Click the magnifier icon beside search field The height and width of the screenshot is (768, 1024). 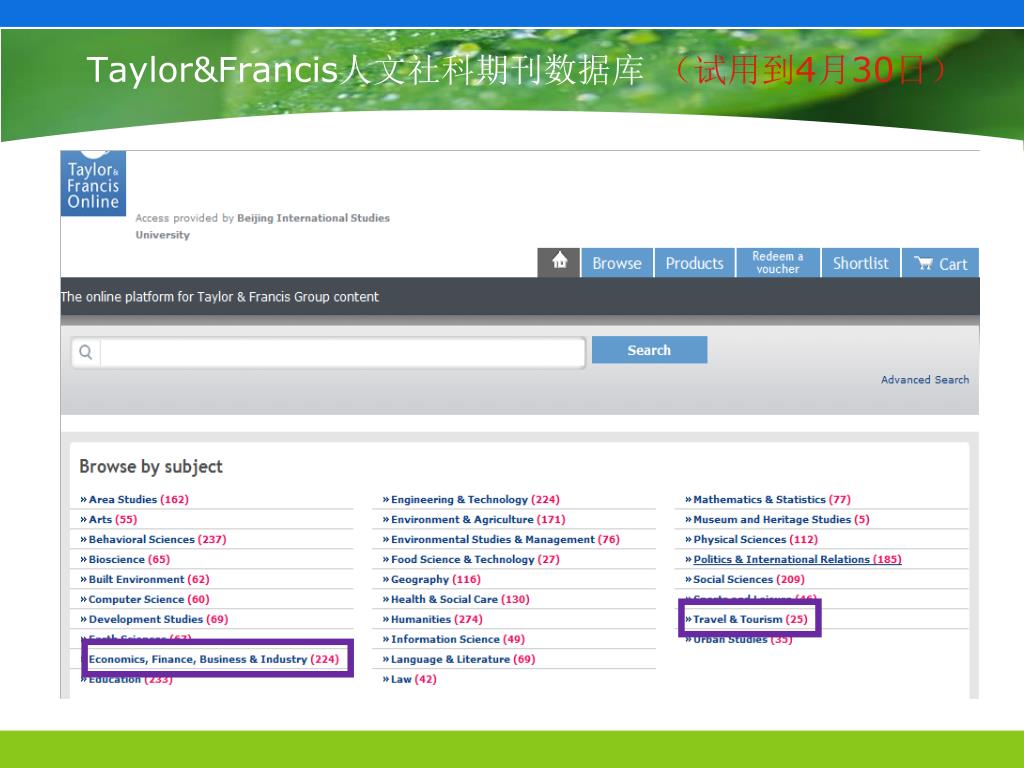tap(86, 352)
